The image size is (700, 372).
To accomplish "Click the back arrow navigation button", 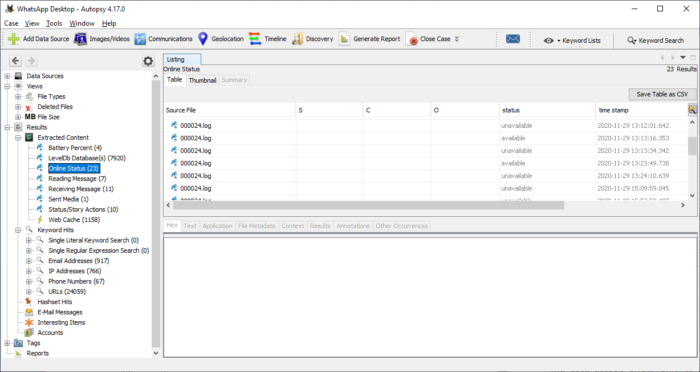I will pyautogui.click(x=15, y=61).
